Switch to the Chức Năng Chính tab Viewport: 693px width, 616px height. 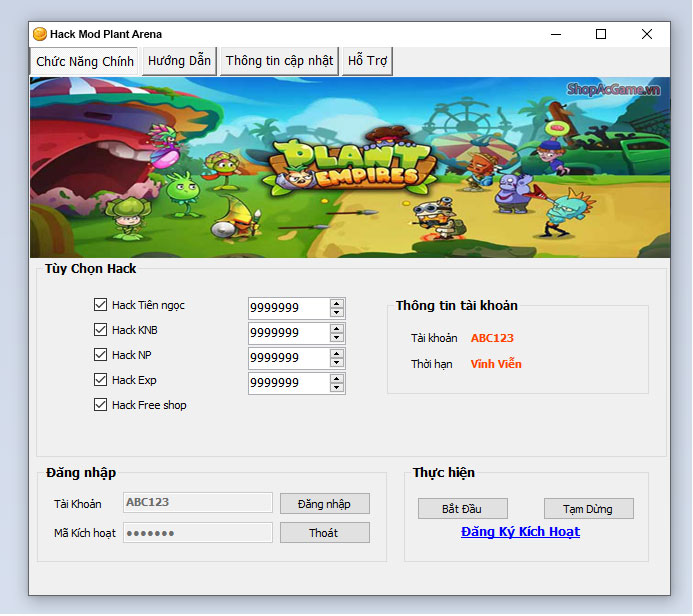click(x=85, y=61)
